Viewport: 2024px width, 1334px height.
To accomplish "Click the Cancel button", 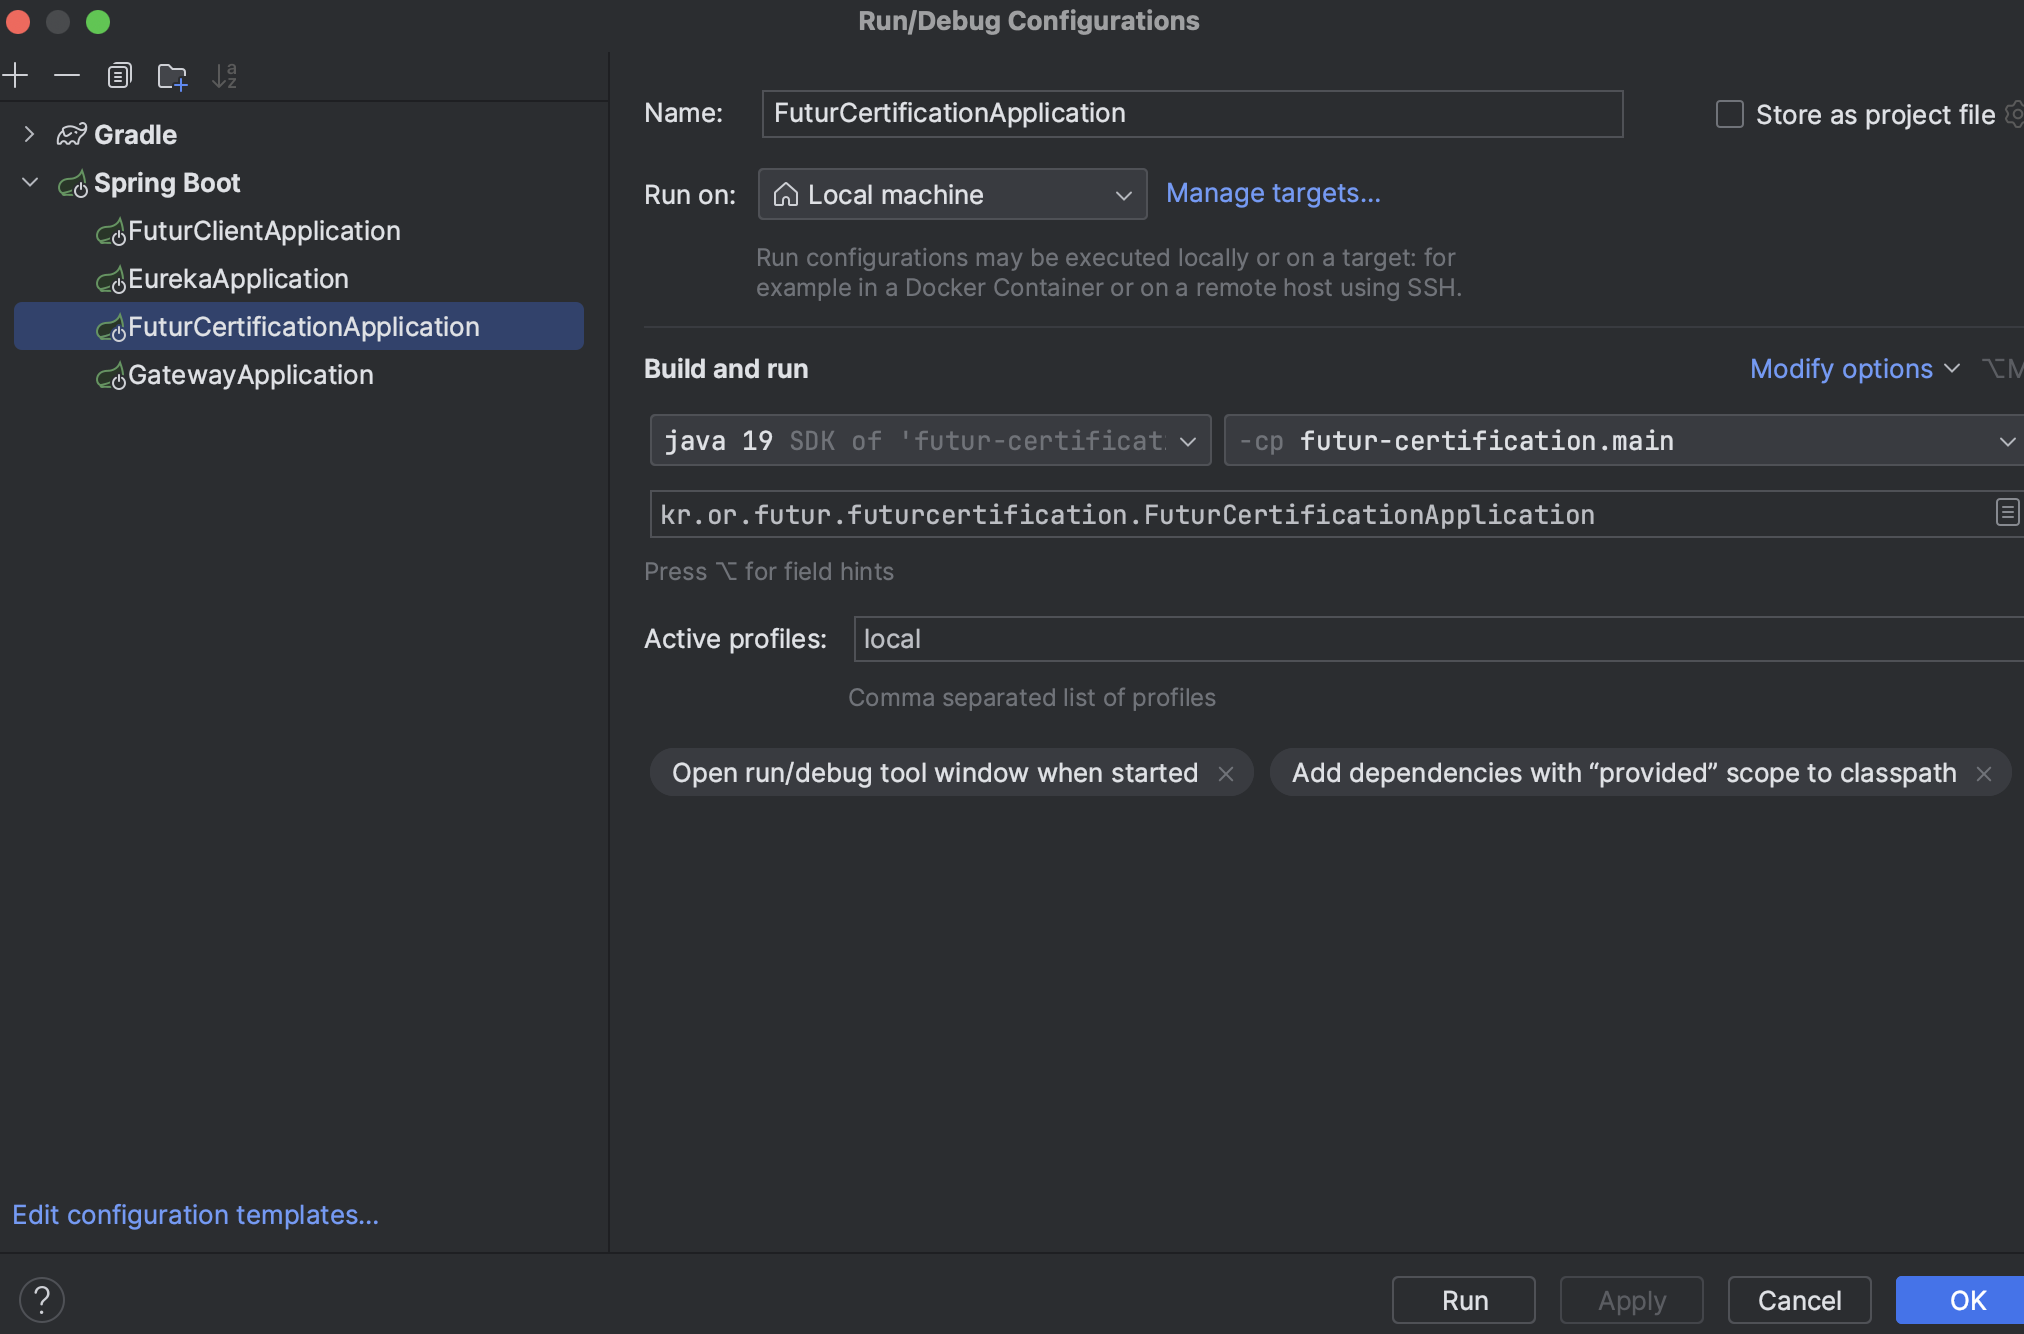I will coord(1800,1300).
